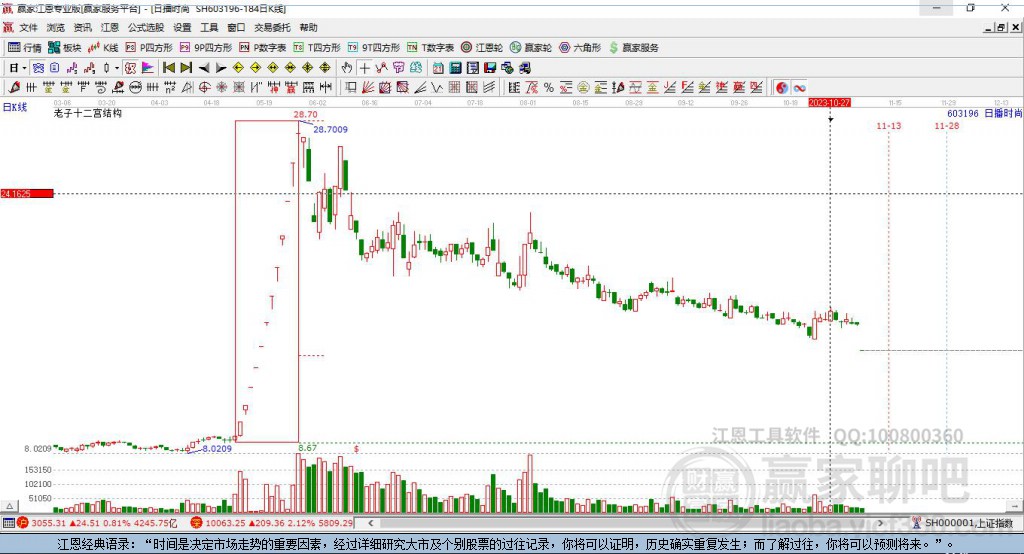Click the 行情 quotes button
Viewport: 1024px width, 554px height.
click(25, 48)
